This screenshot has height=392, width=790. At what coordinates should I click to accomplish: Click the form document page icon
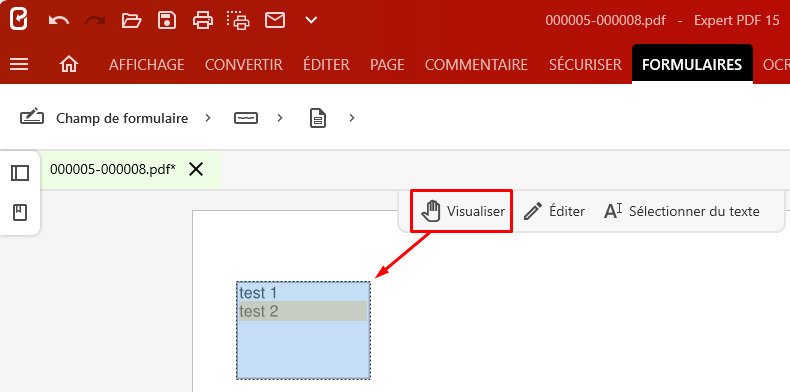[317, 118]
